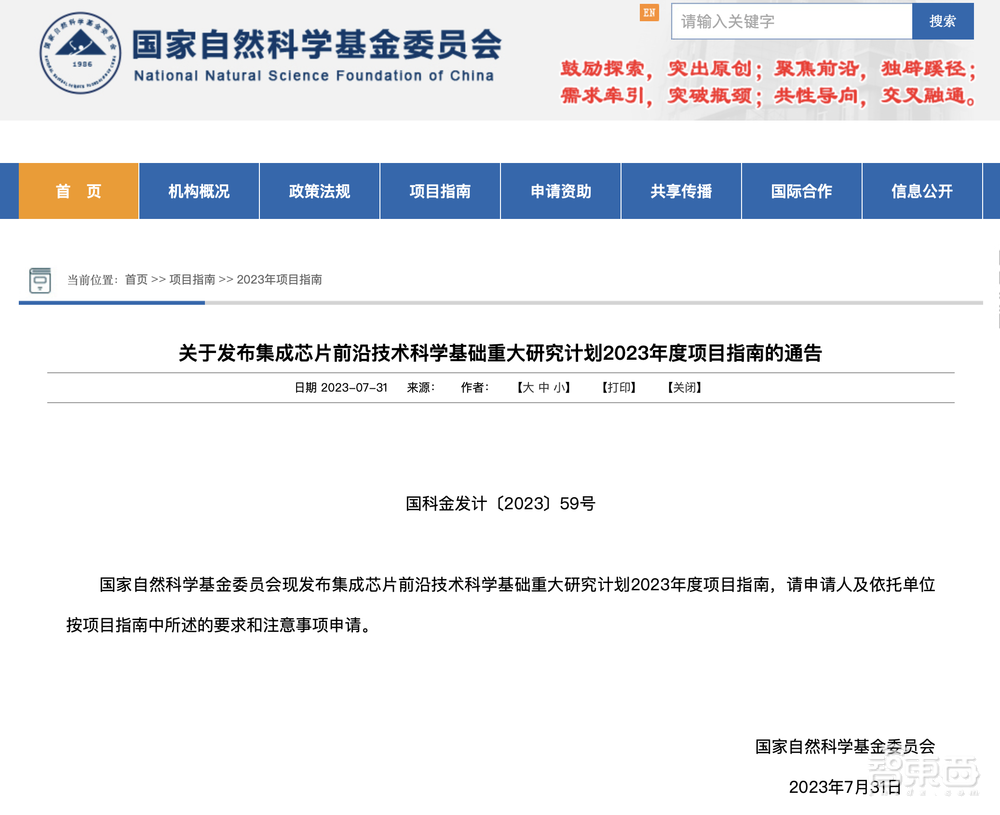Click the 机构概况 menu item
This screenshot has width=1000, height=815.
[198, 191]
